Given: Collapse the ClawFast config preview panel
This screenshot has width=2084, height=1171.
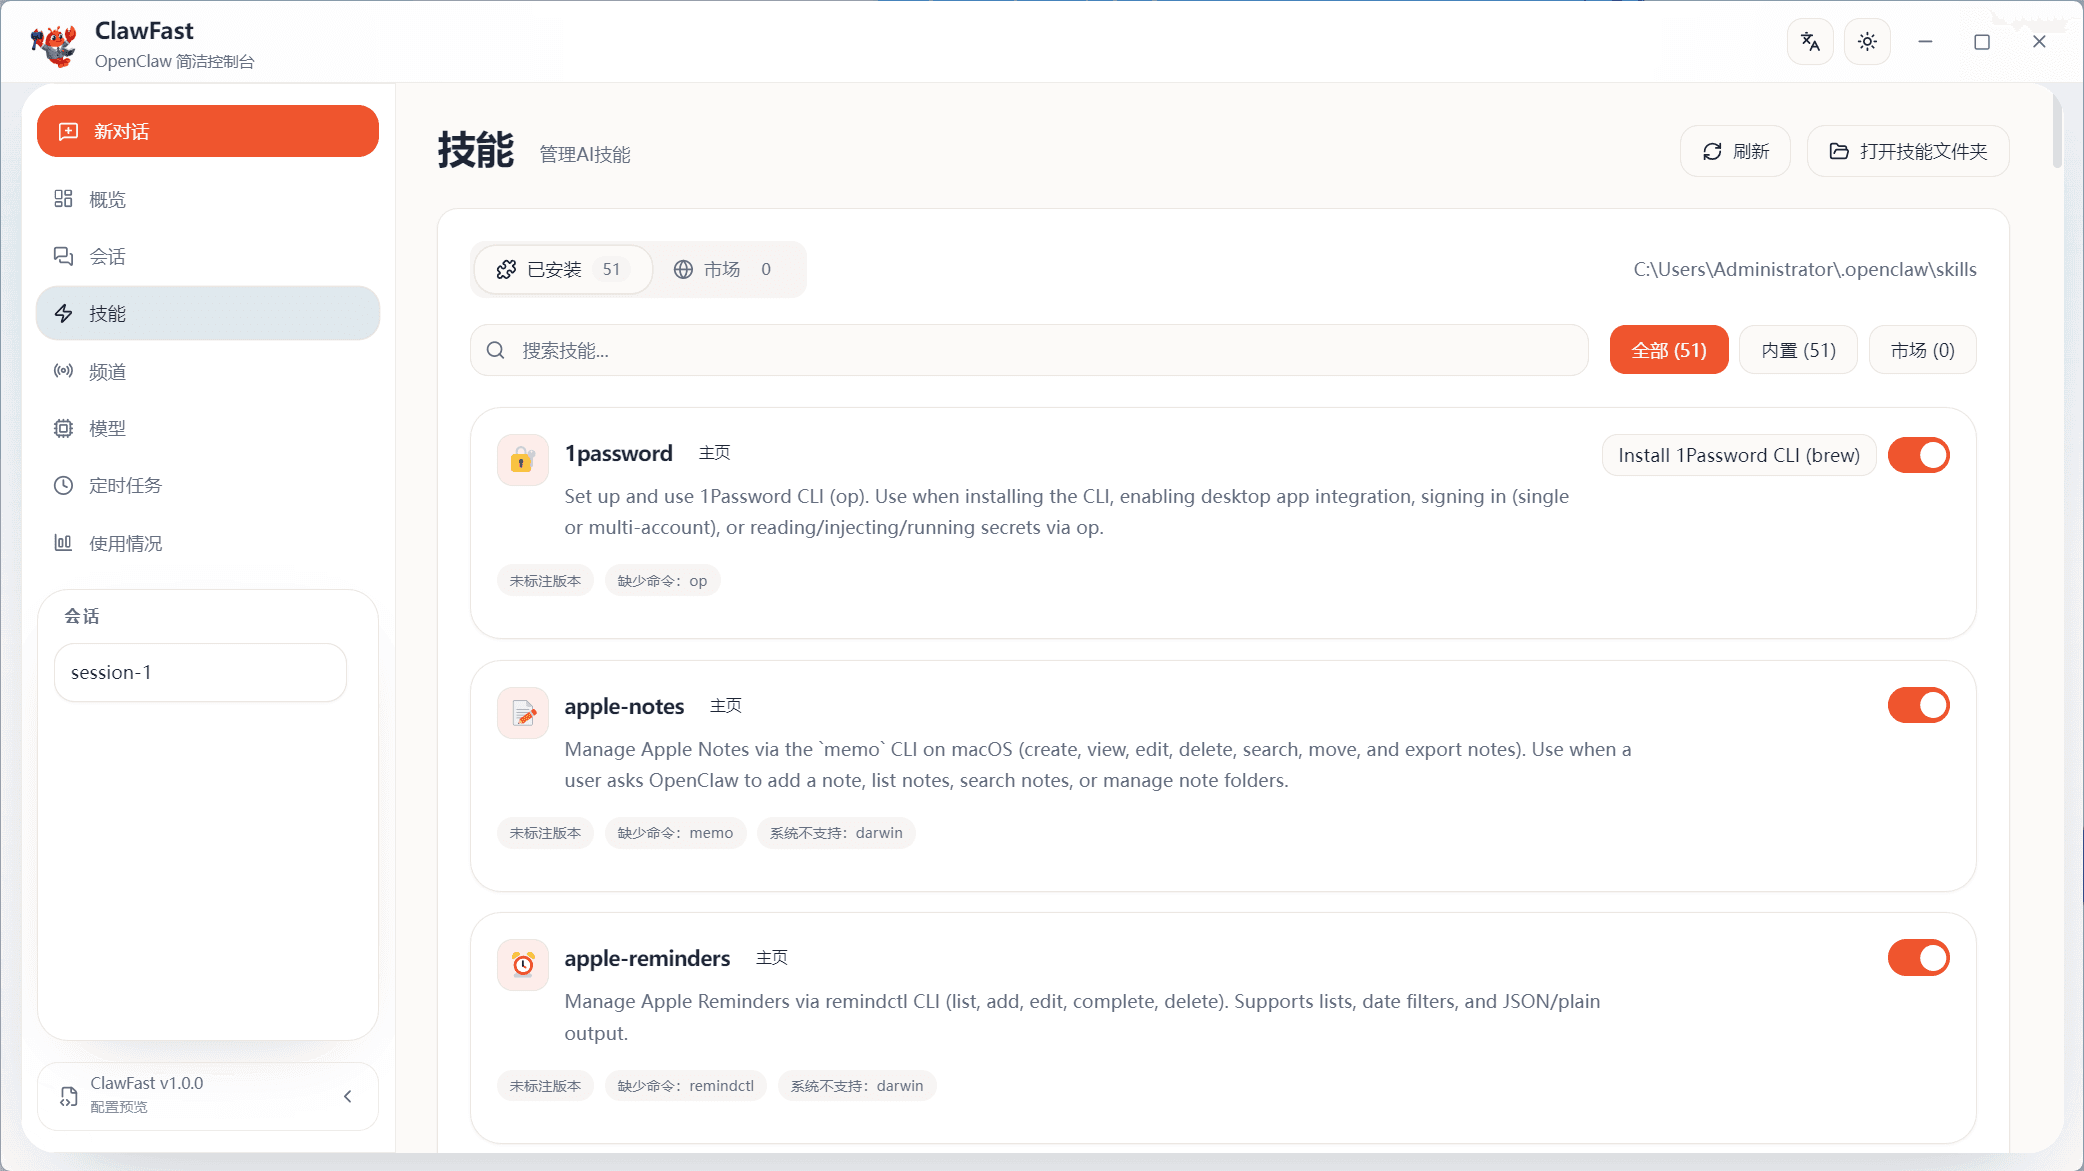Looking at the screenshot, I should pyautogui.click(x=348, y=1096).
